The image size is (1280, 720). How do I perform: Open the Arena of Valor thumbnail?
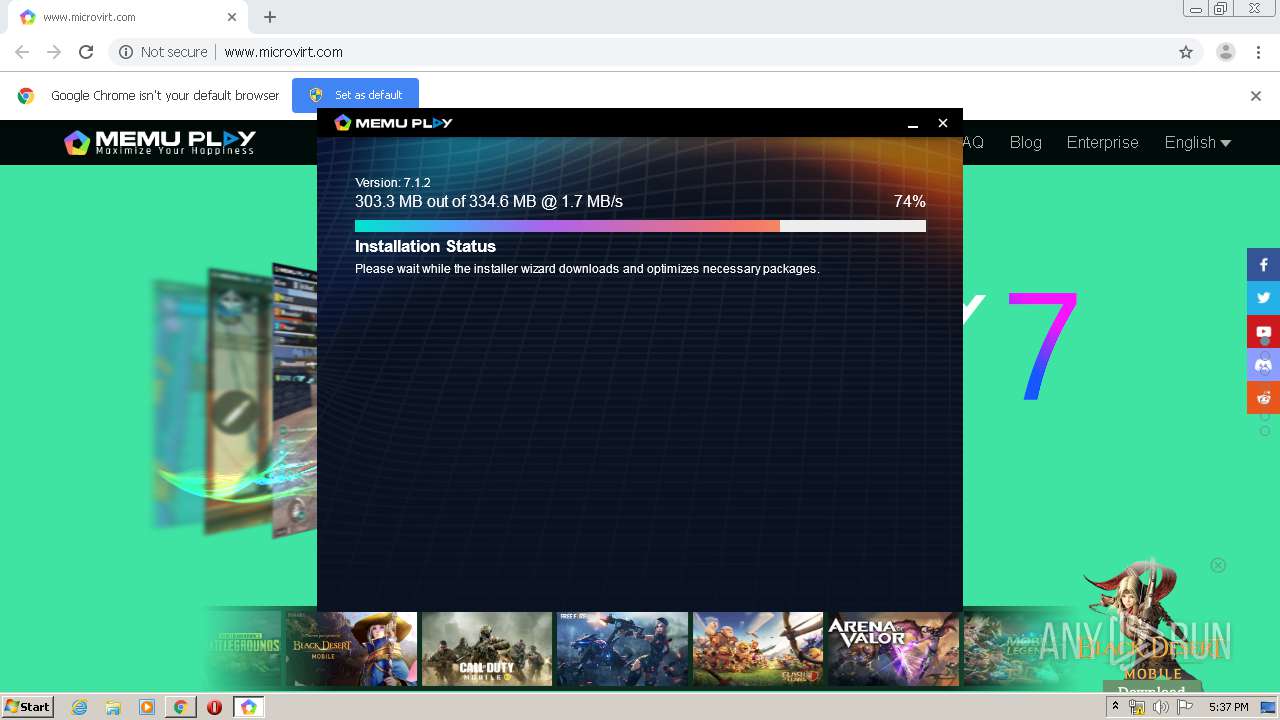(893, 649)
